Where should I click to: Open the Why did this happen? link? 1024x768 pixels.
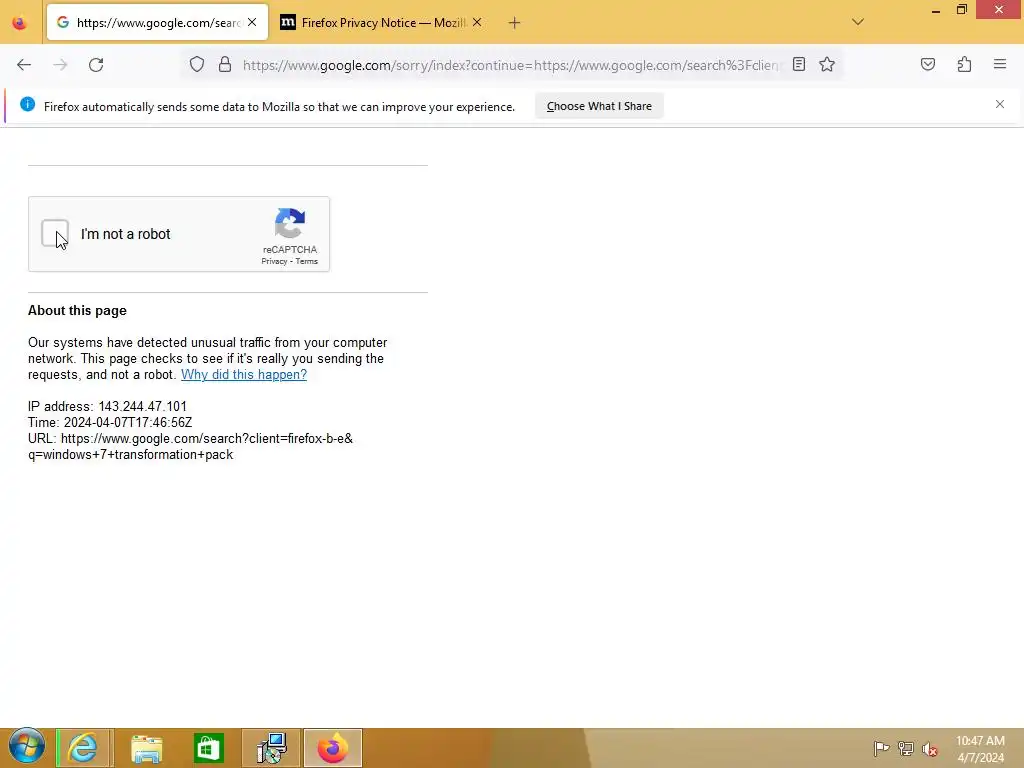(244, 374)
